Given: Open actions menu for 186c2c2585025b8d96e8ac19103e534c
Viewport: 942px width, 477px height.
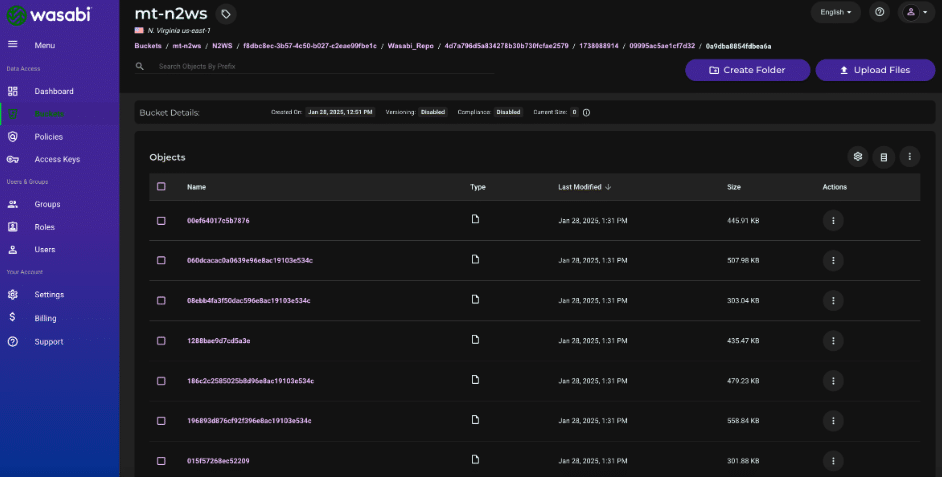Looking at the screenshot, I should (x=833, y=381).
